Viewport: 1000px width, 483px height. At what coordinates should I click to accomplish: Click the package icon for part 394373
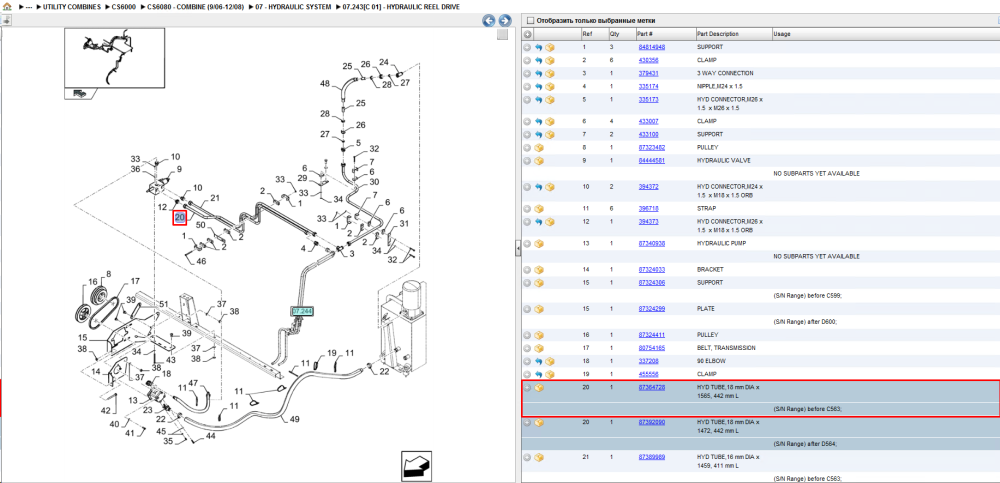click(x=550, y=221)
